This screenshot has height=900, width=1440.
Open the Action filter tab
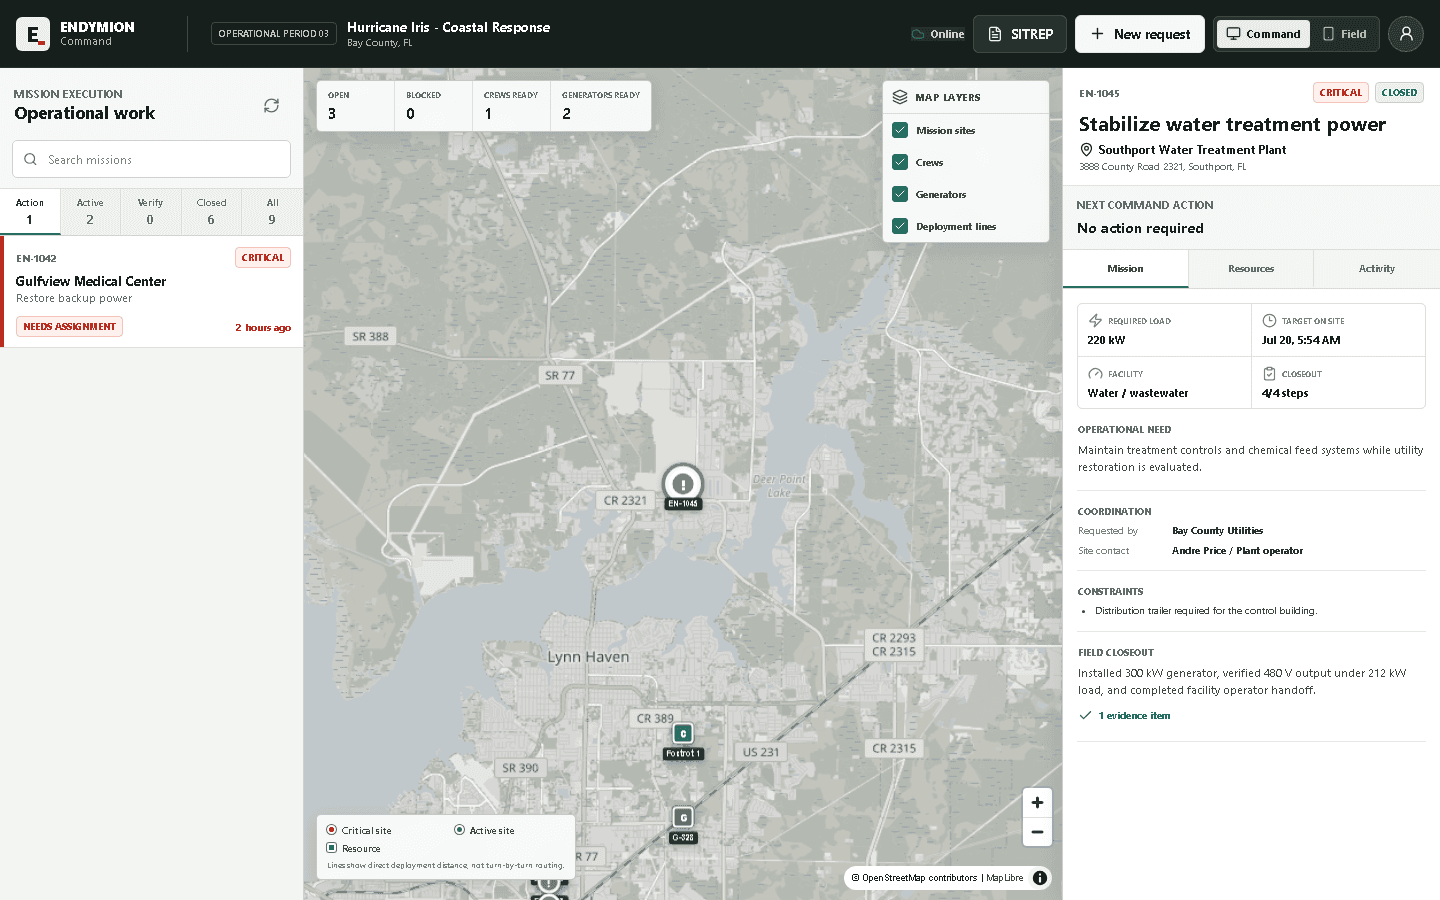point(30,211)
